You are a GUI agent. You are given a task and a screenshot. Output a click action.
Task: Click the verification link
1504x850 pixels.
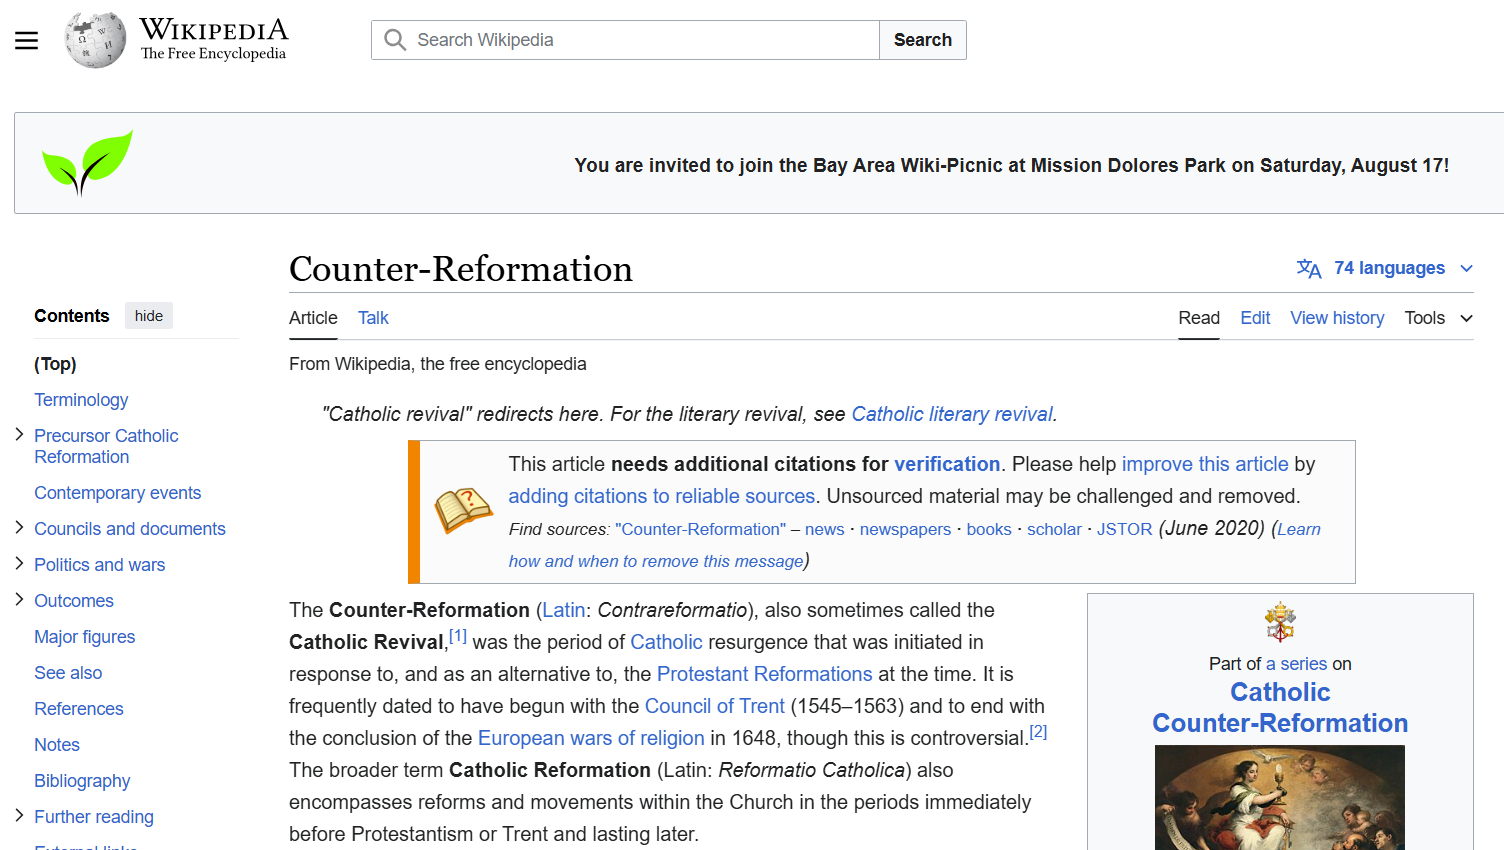click(x=947, y=464)
